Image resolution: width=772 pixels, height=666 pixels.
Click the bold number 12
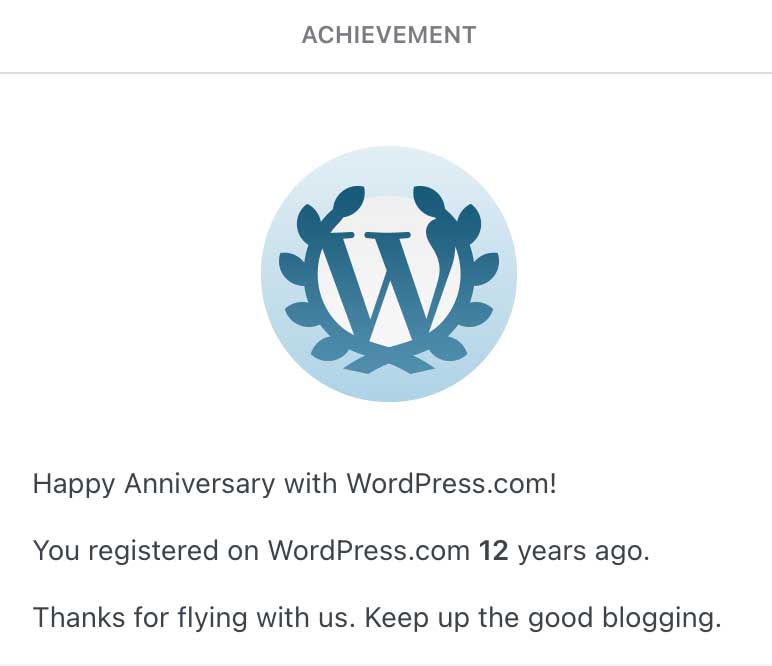click(x=495, y=551)
